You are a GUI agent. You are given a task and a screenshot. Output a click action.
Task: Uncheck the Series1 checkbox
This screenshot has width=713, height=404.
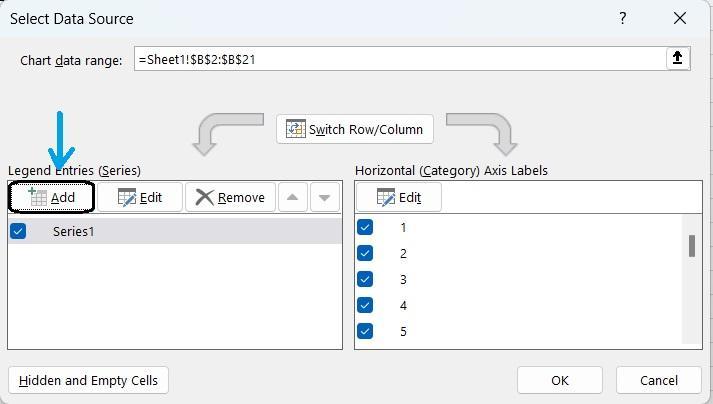point(18,231)
